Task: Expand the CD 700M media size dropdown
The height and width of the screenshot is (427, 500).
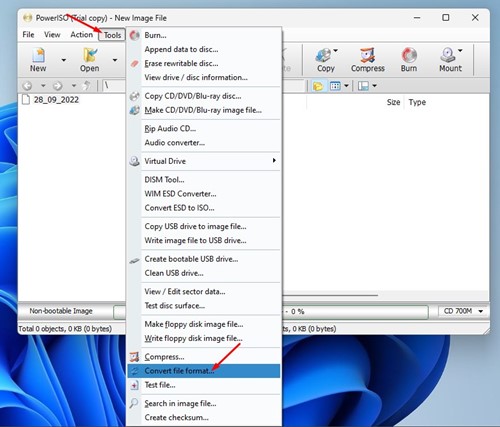Action: coord(481,311)
